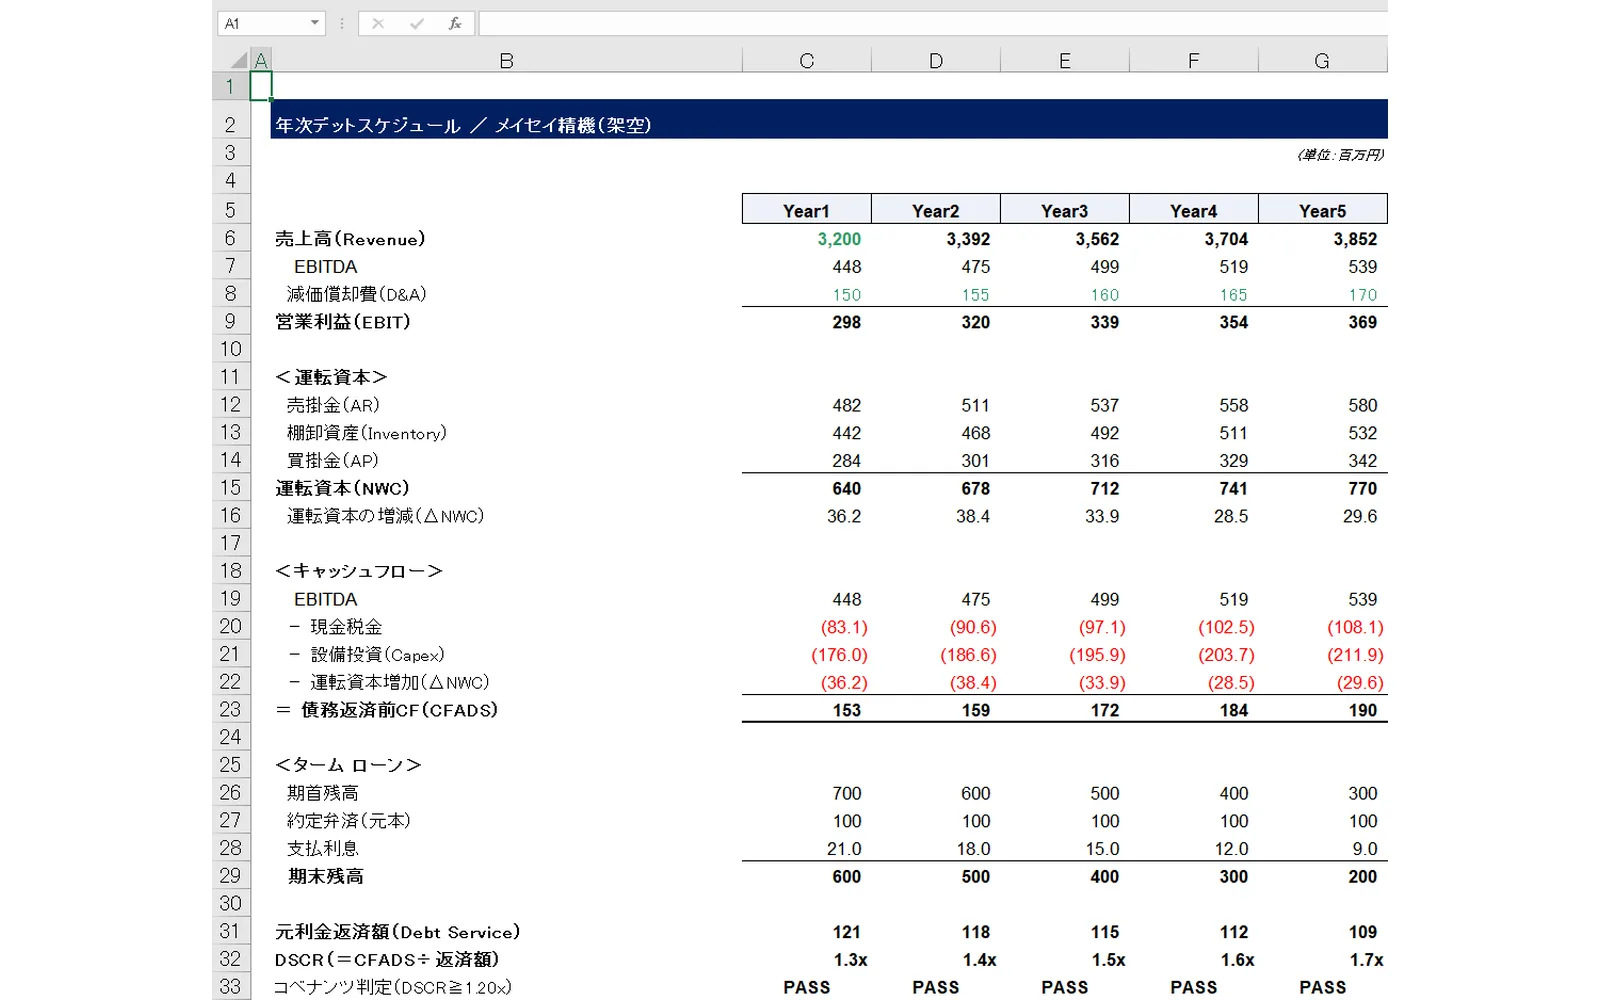Image resolution: width=1600 pixels, height=1000 pixels.
Task: Click the 減価償却費(D&A) label
Action: (x=357, y=294)
